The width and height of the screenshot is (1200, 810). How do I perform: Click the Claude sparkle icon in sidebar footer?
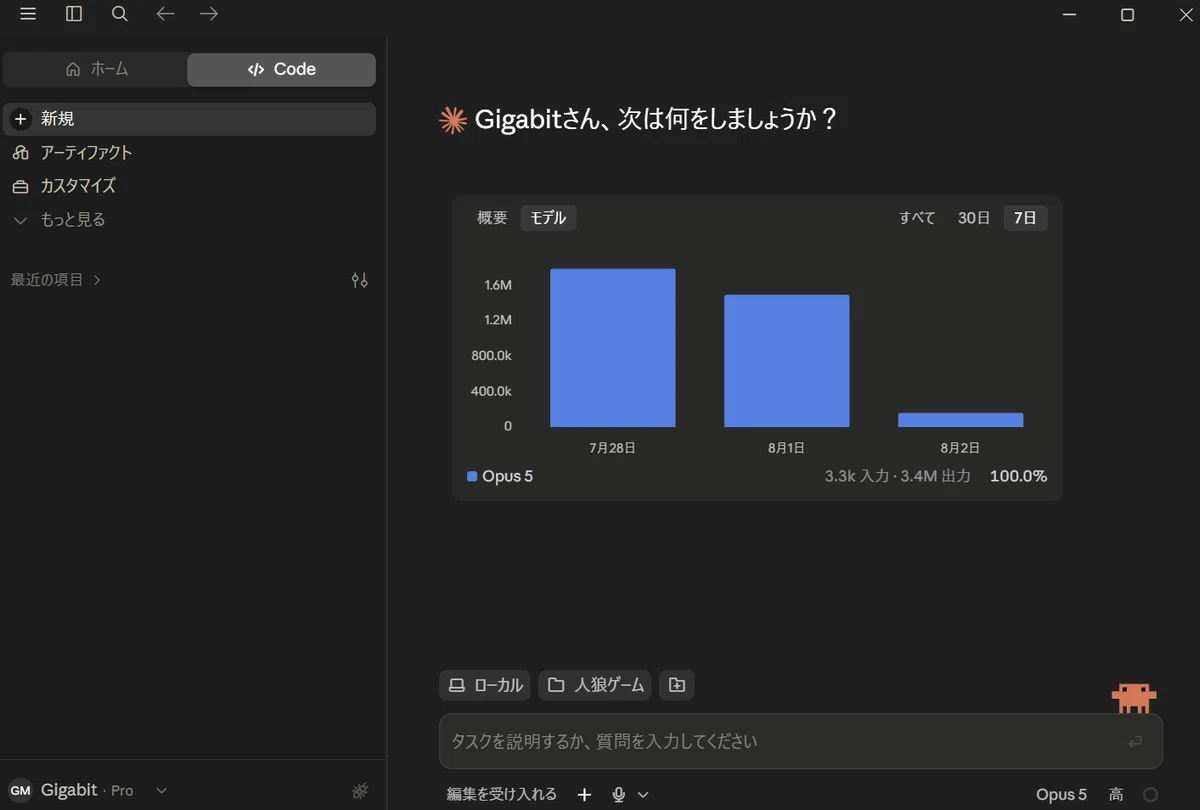point(361,791)
